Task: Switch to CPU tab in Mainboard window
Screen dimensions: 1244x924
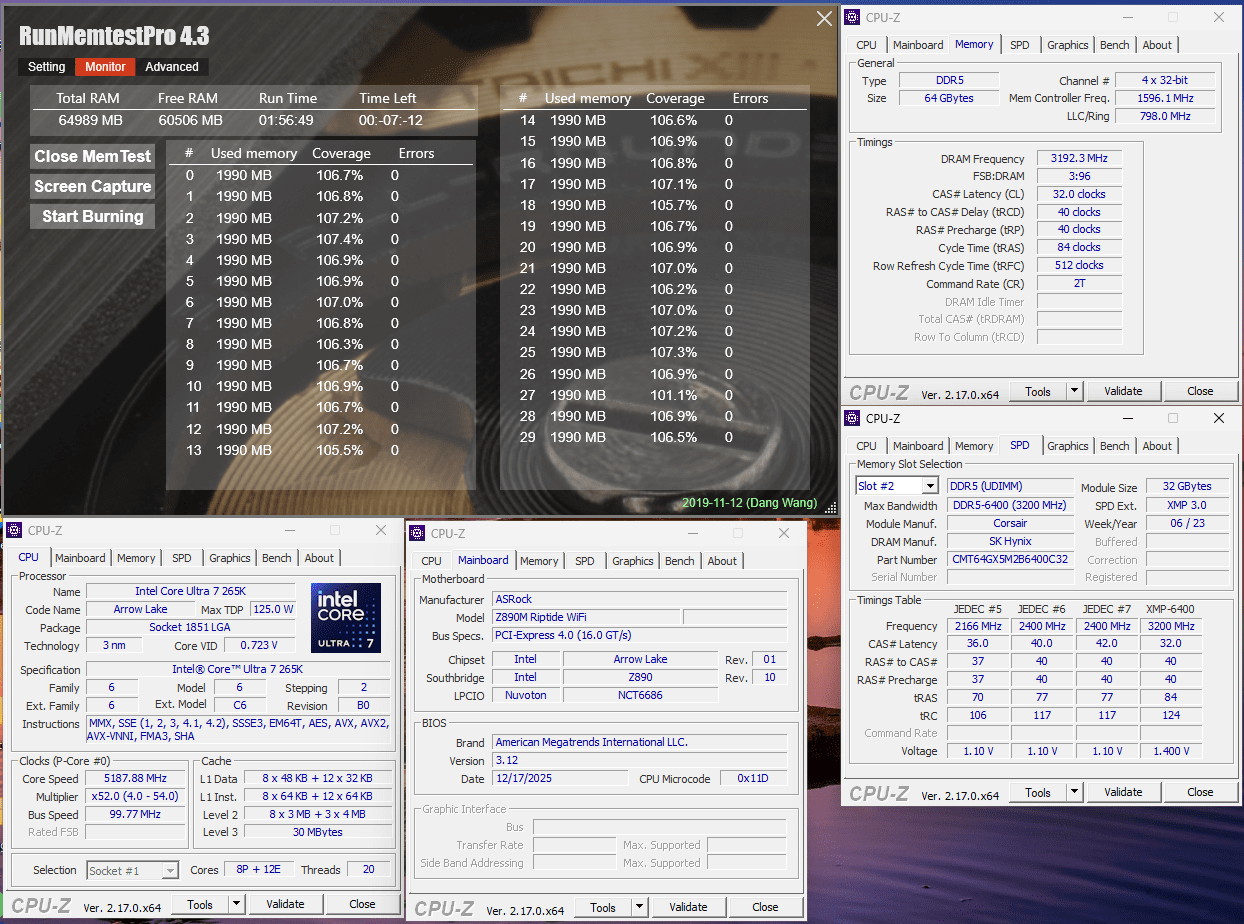Action: (431, 561)
